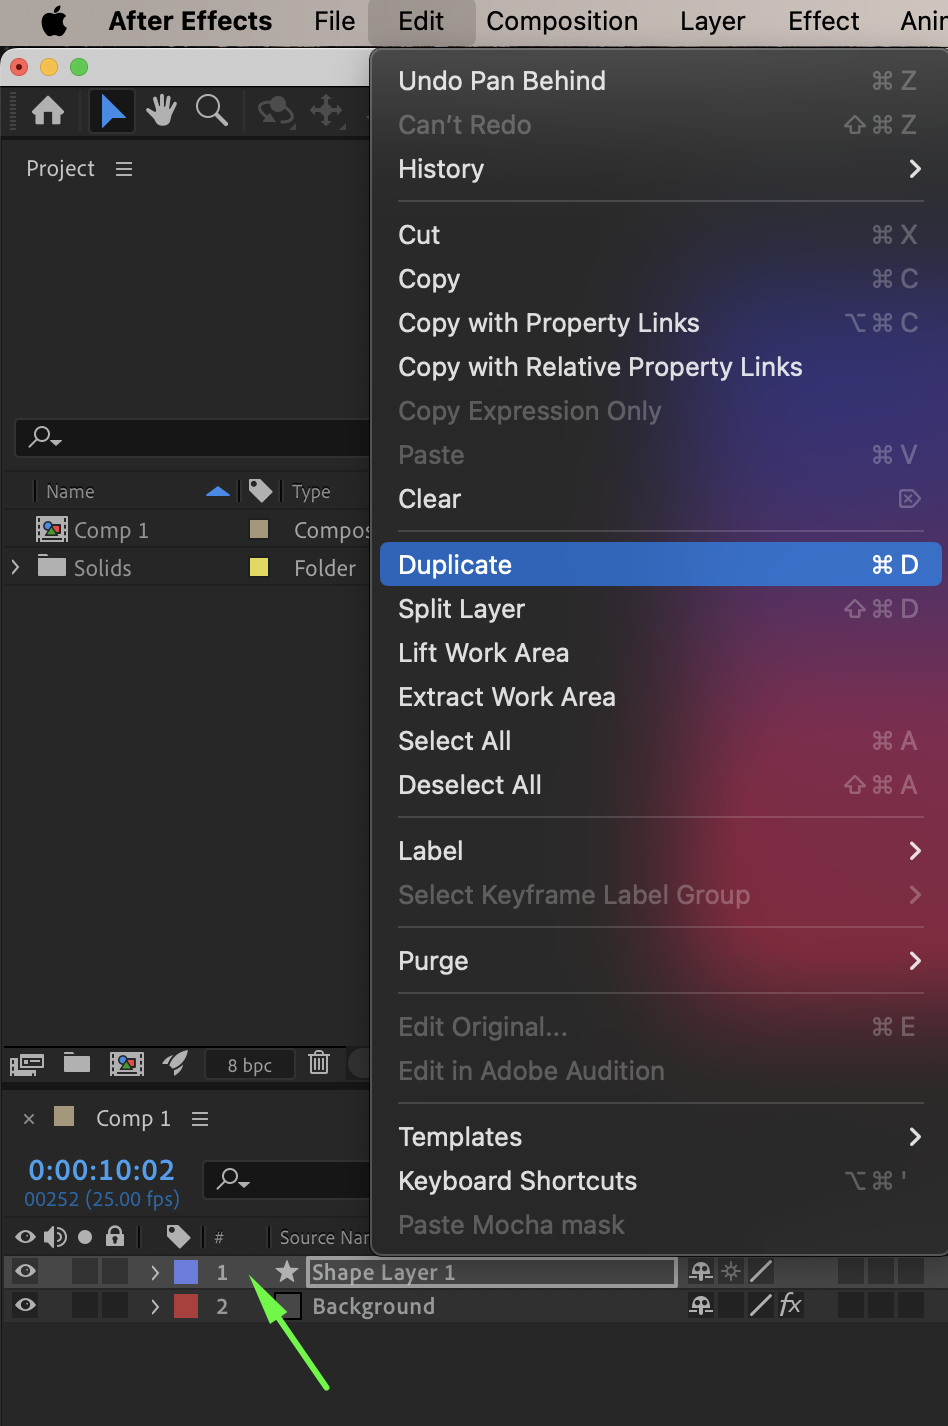948x1426 pixels.
Task: Hide Shape Layer 1 visibility eye
Action: pos(25,1272)
